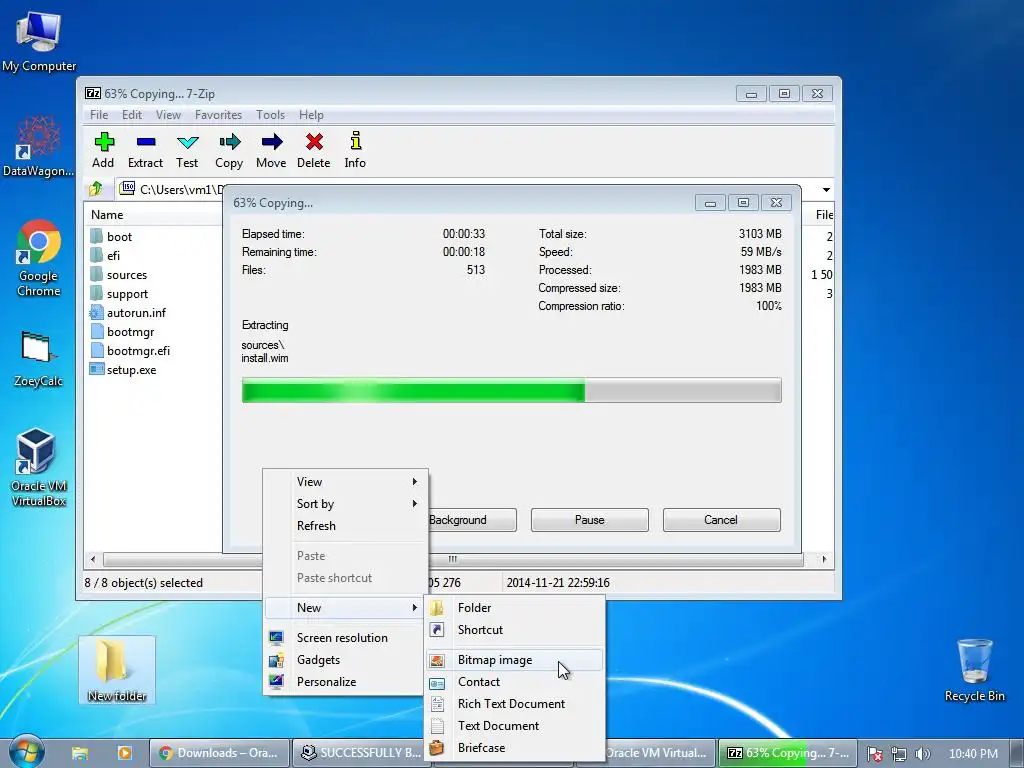Click Oracle VM VirtualBox desktop icon
The height and width of the screenshot is (768, 1024).
coord(39,466)
